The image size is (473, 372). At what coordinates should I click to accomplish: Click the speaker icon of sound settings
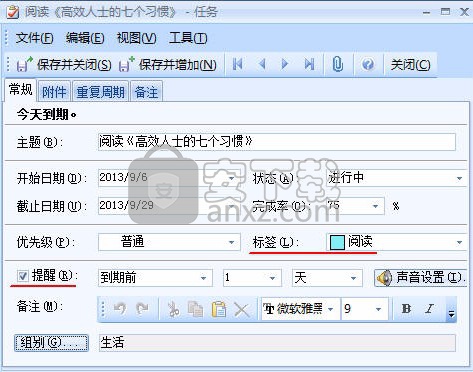(384, 278)
